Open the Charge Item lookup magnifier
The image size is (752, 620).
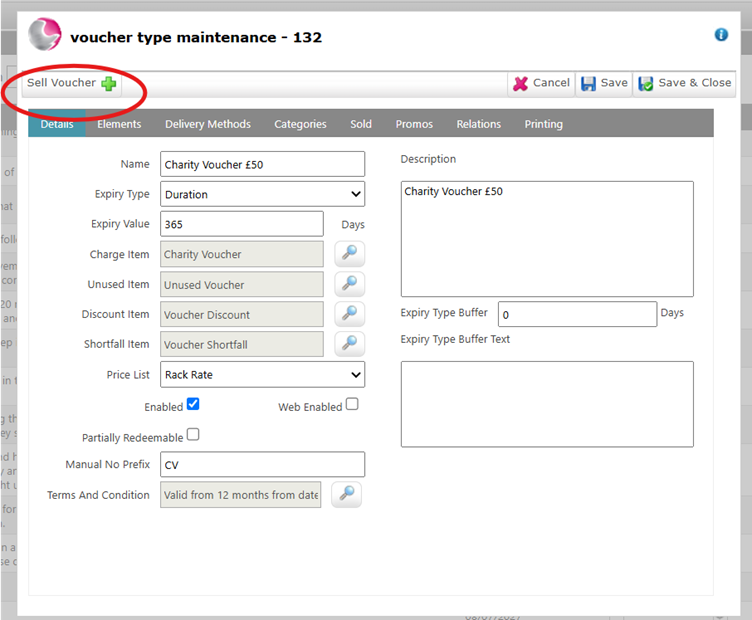(x=350, y=254)
